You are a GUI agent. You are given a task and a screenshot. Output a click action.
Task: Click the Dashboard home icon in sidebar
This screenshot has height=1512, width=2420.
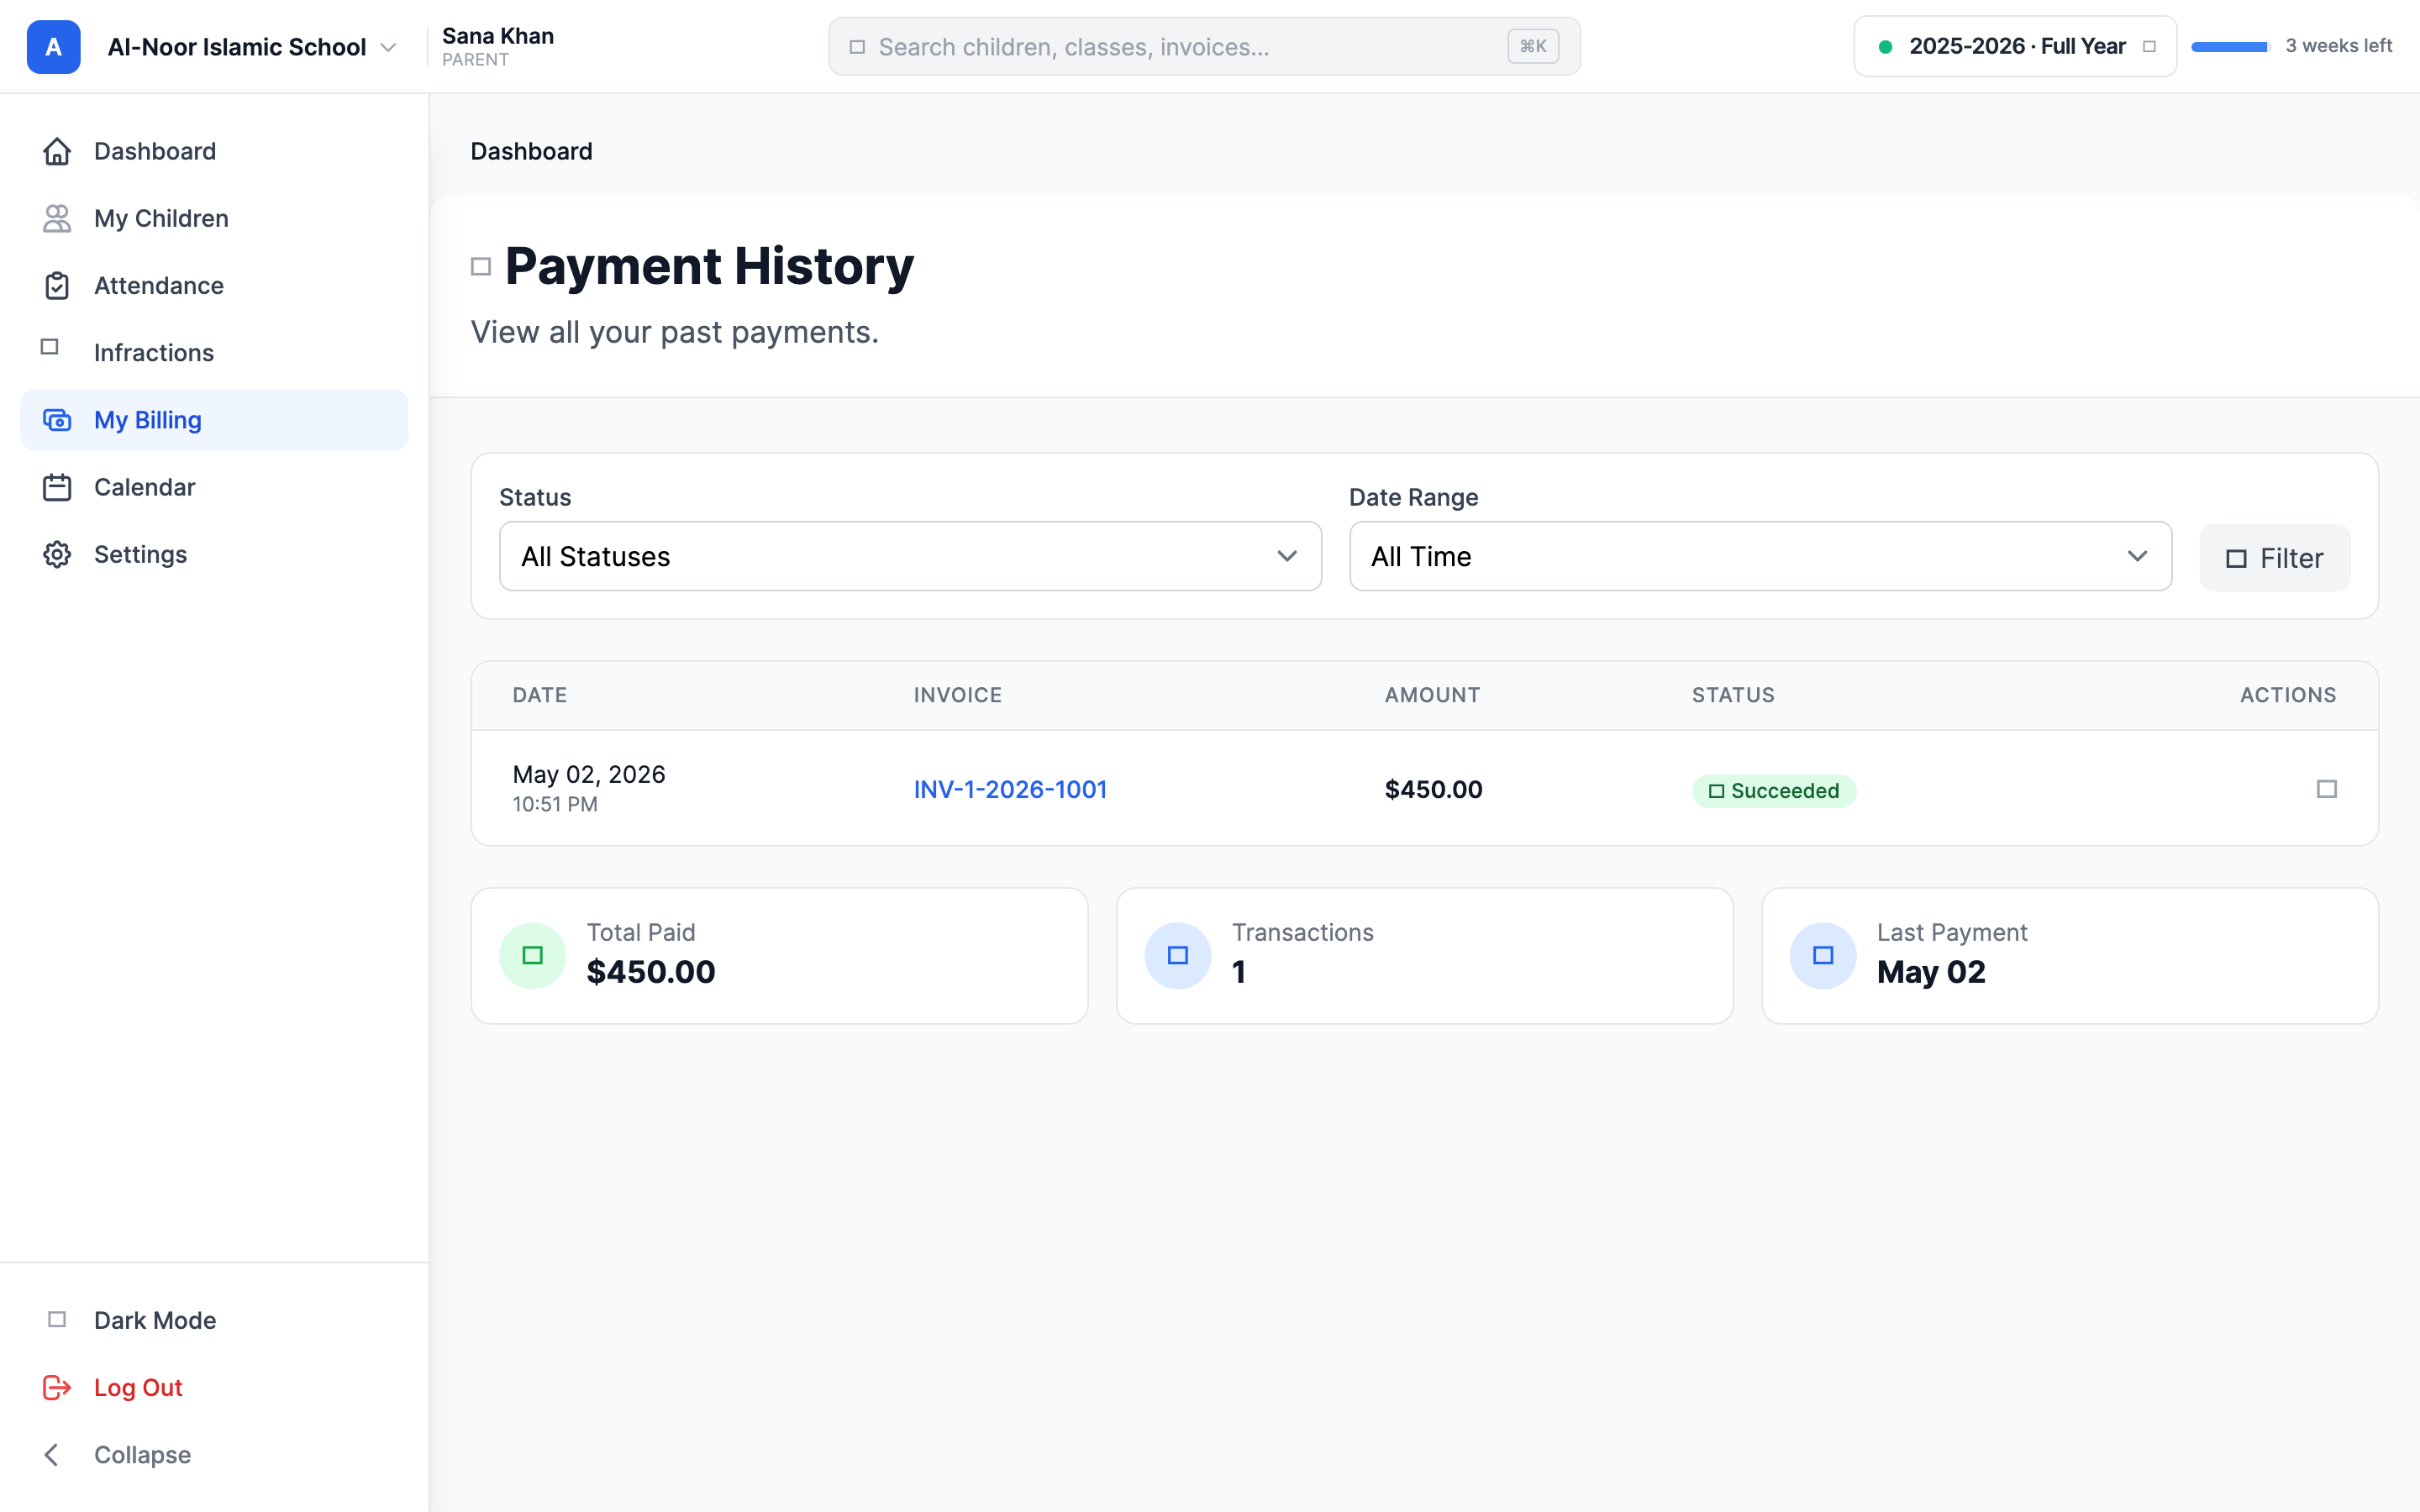[x=57, y=151]
